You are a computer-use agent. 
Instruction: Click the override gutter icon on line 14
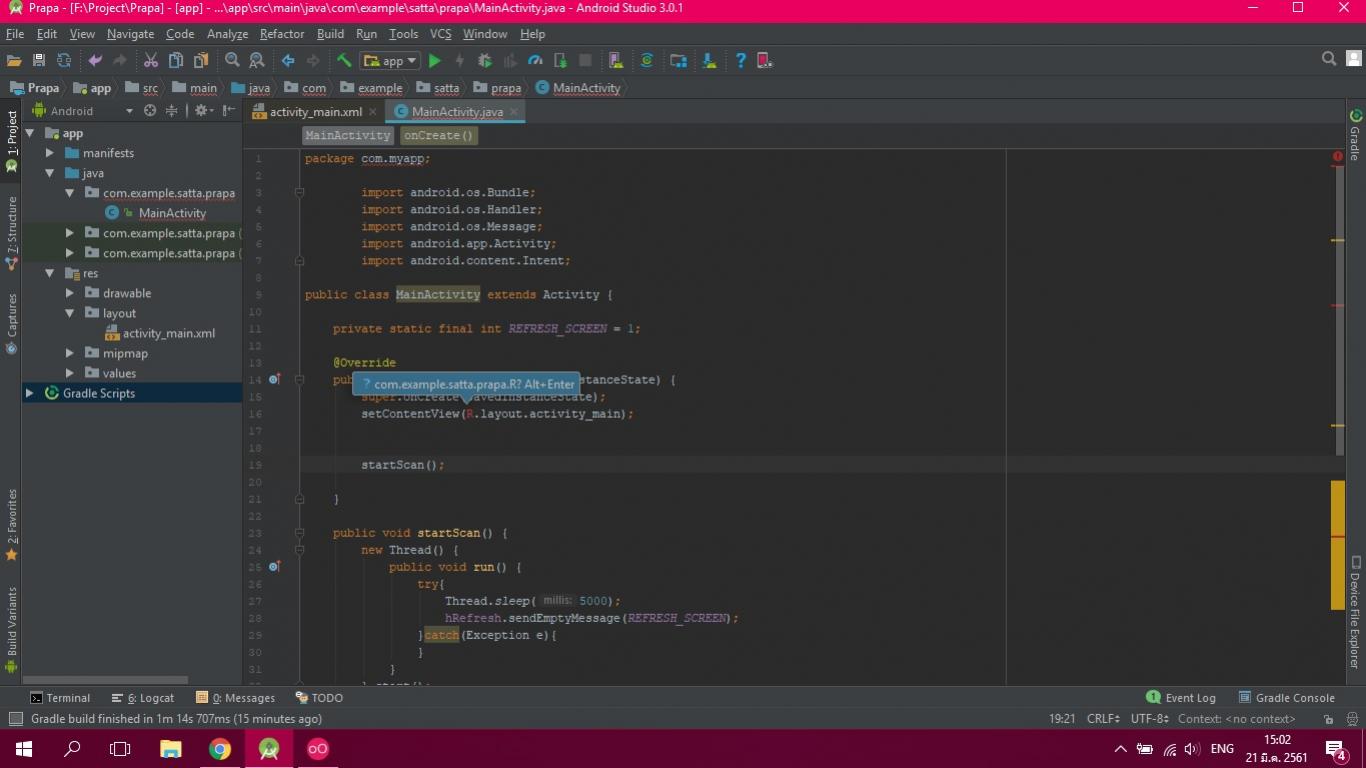274,380
